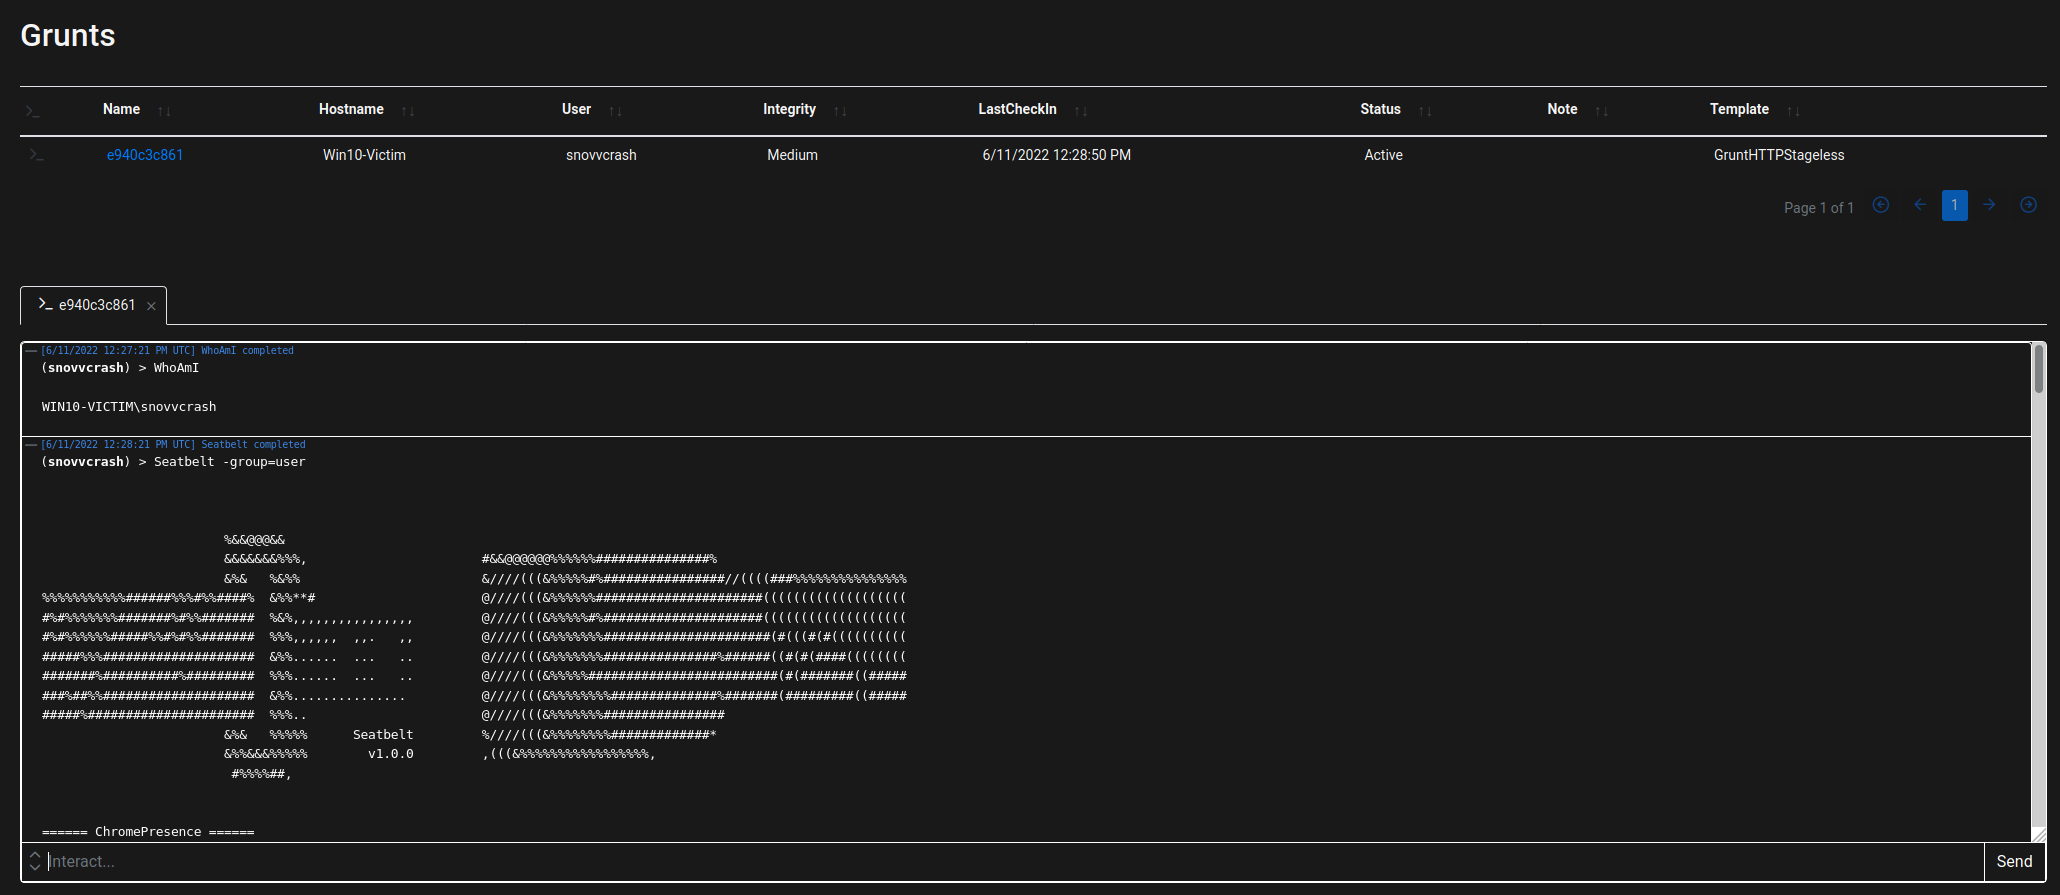Focus the Interact command input field
The width and height of the screenshot is (2060, 895).
(x=1010, y=861)
